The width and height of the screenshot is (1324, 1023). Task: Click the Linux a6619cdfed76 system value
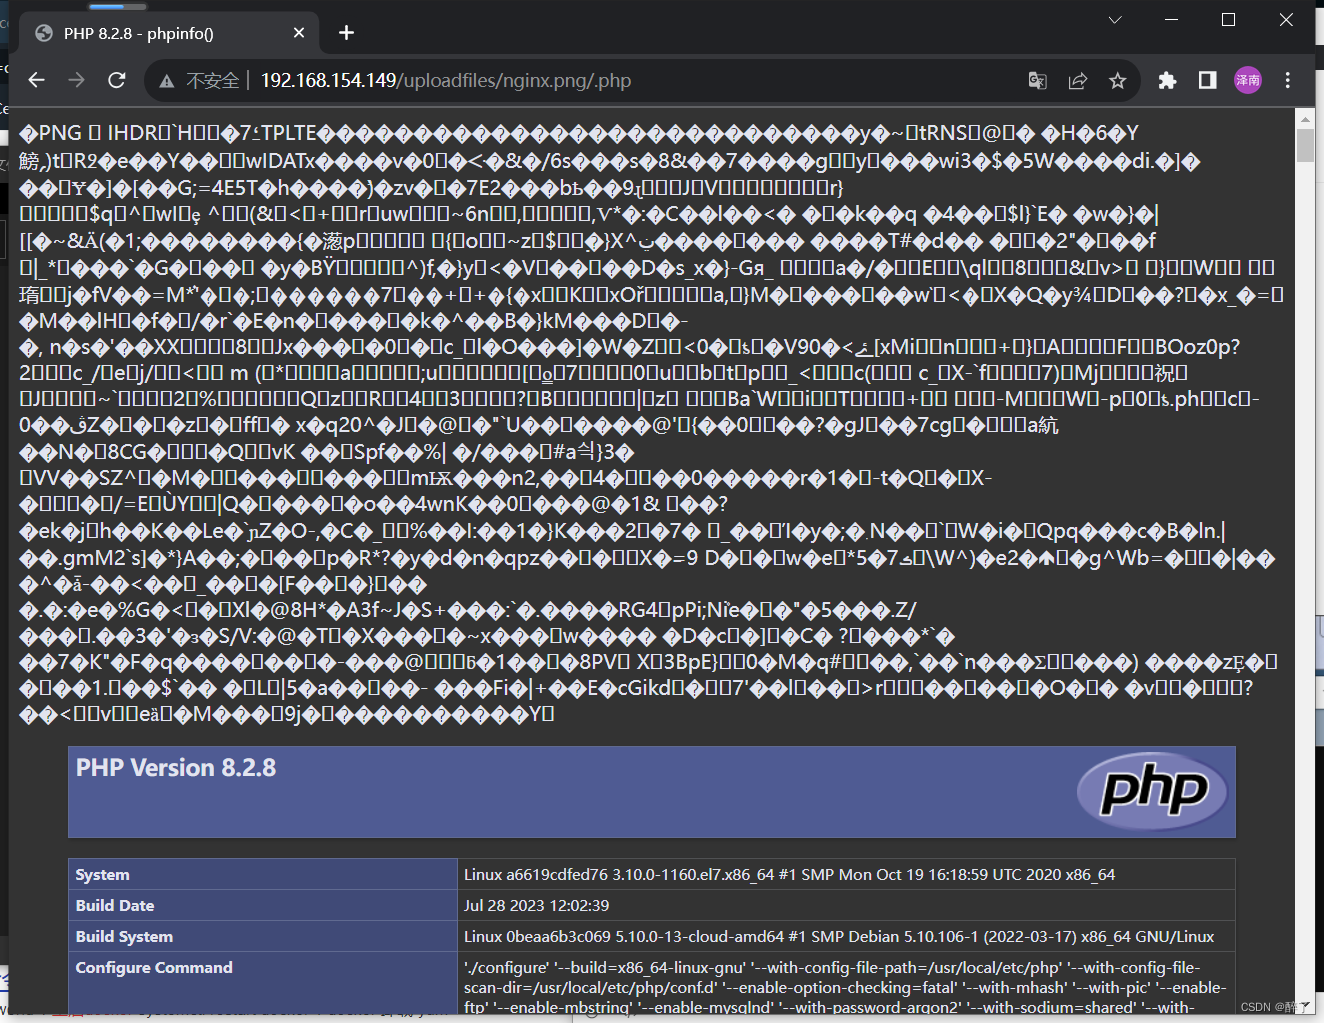click(x=790, y=874)
